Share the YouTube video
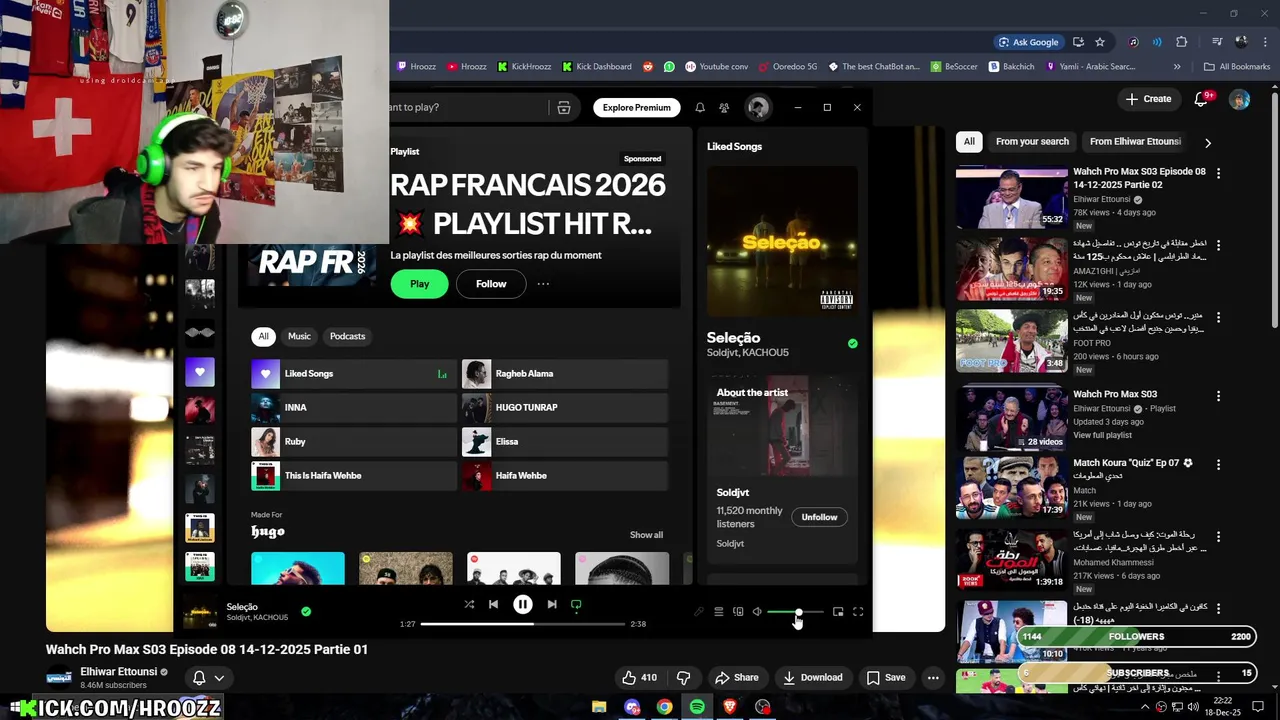The image size is (1280, 720). coord(736,677)
